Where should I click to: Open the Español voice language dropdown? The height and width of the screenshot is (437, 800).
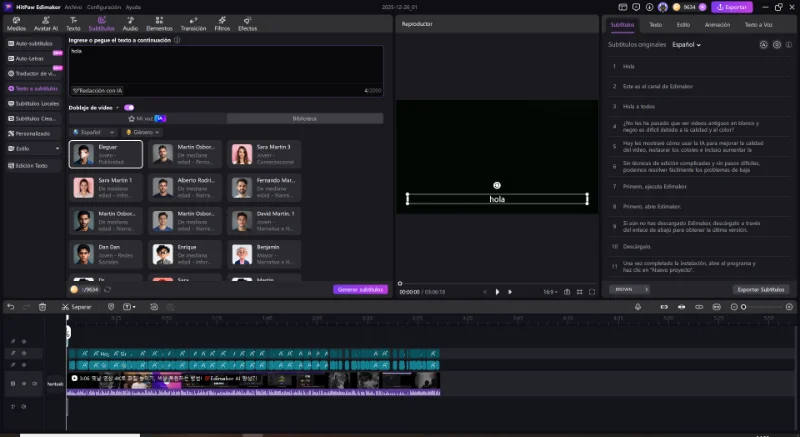pos(93,132)
